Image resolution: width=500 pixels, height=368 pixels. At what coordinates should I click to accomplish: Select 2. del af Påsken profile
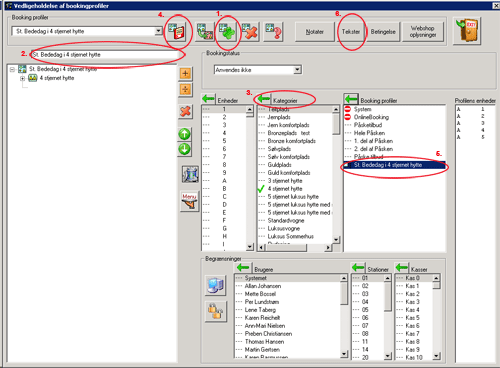[x=373, y=149]
